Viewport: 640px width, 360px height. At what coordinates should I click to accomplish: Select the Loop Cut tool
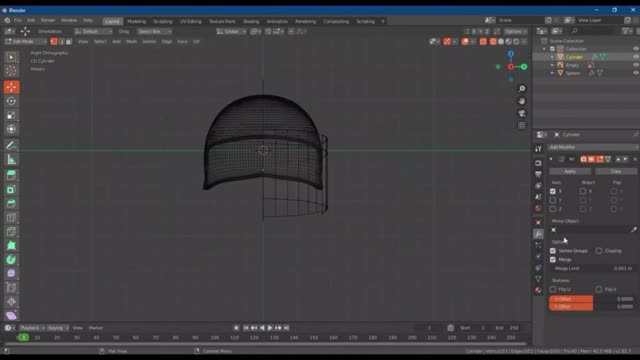11,218
